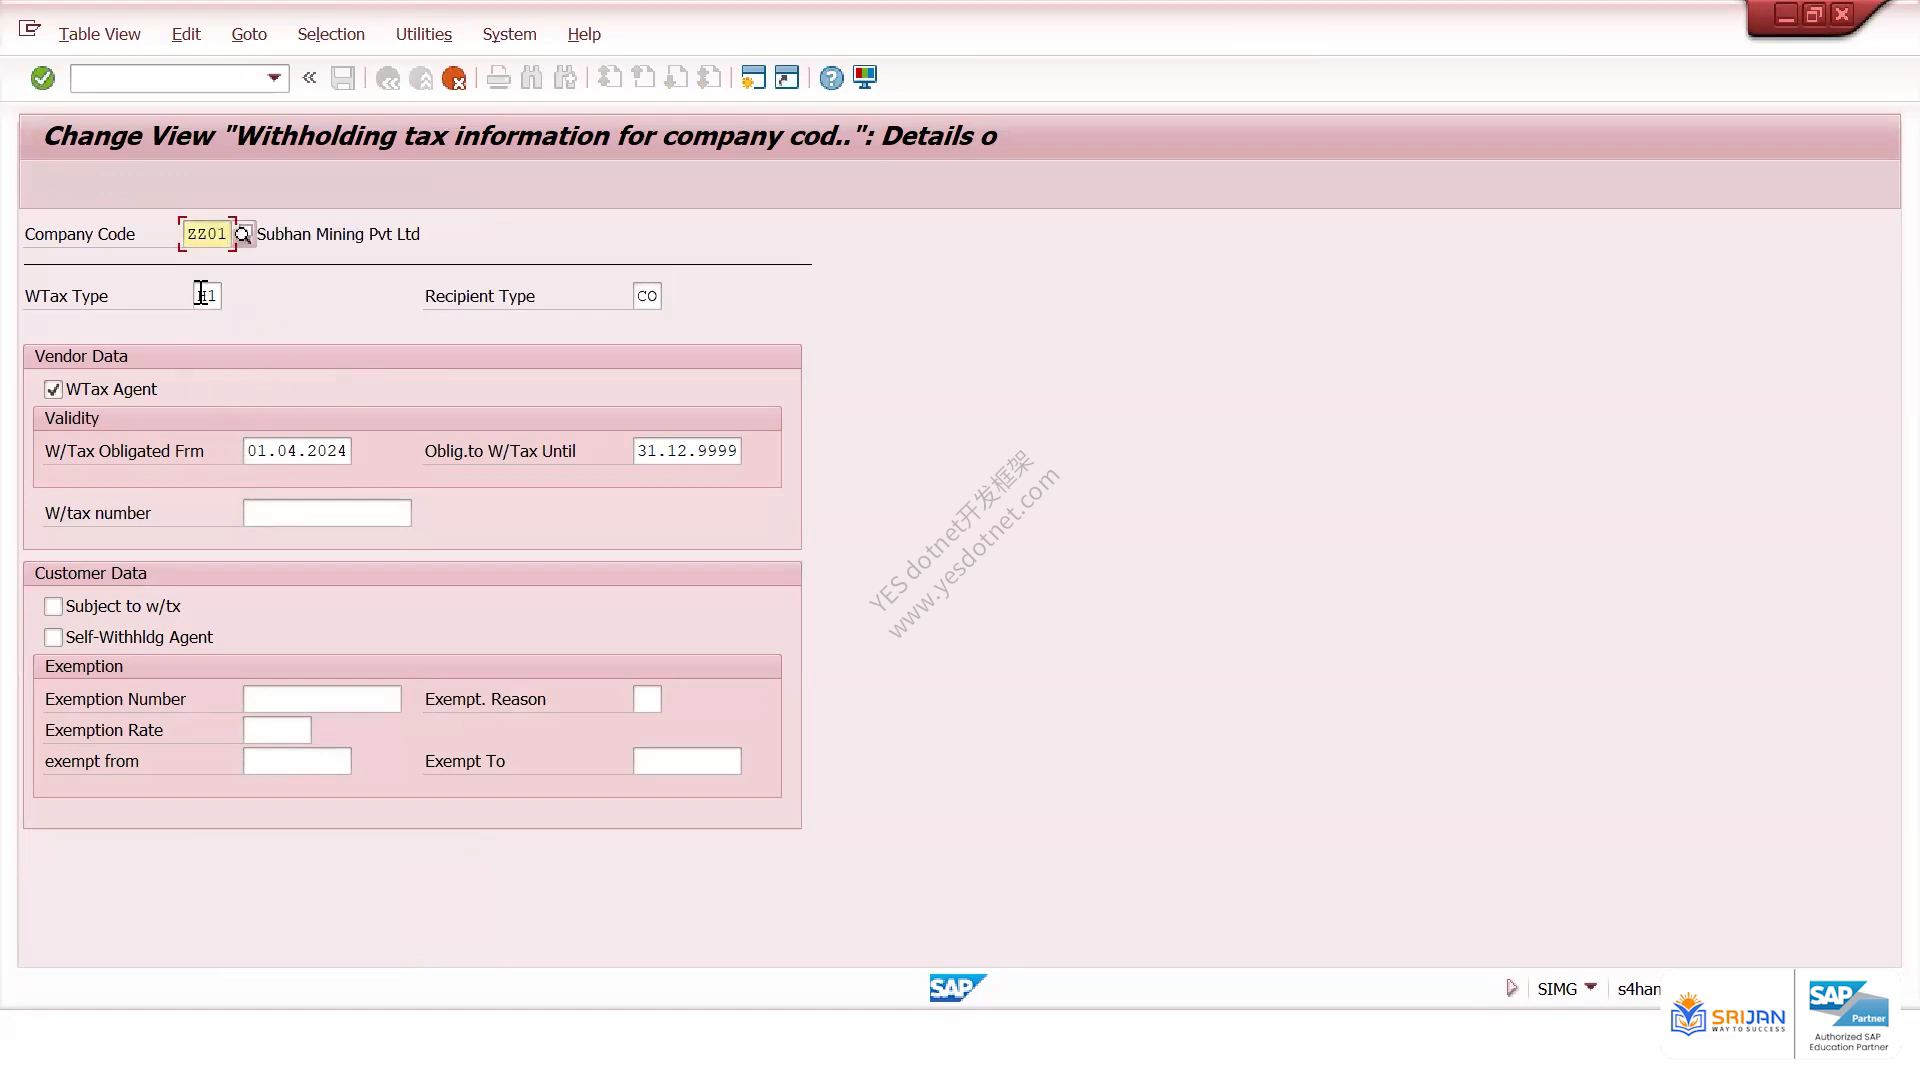
Task: Click the transaction command input field
Action: click(168, 78)
